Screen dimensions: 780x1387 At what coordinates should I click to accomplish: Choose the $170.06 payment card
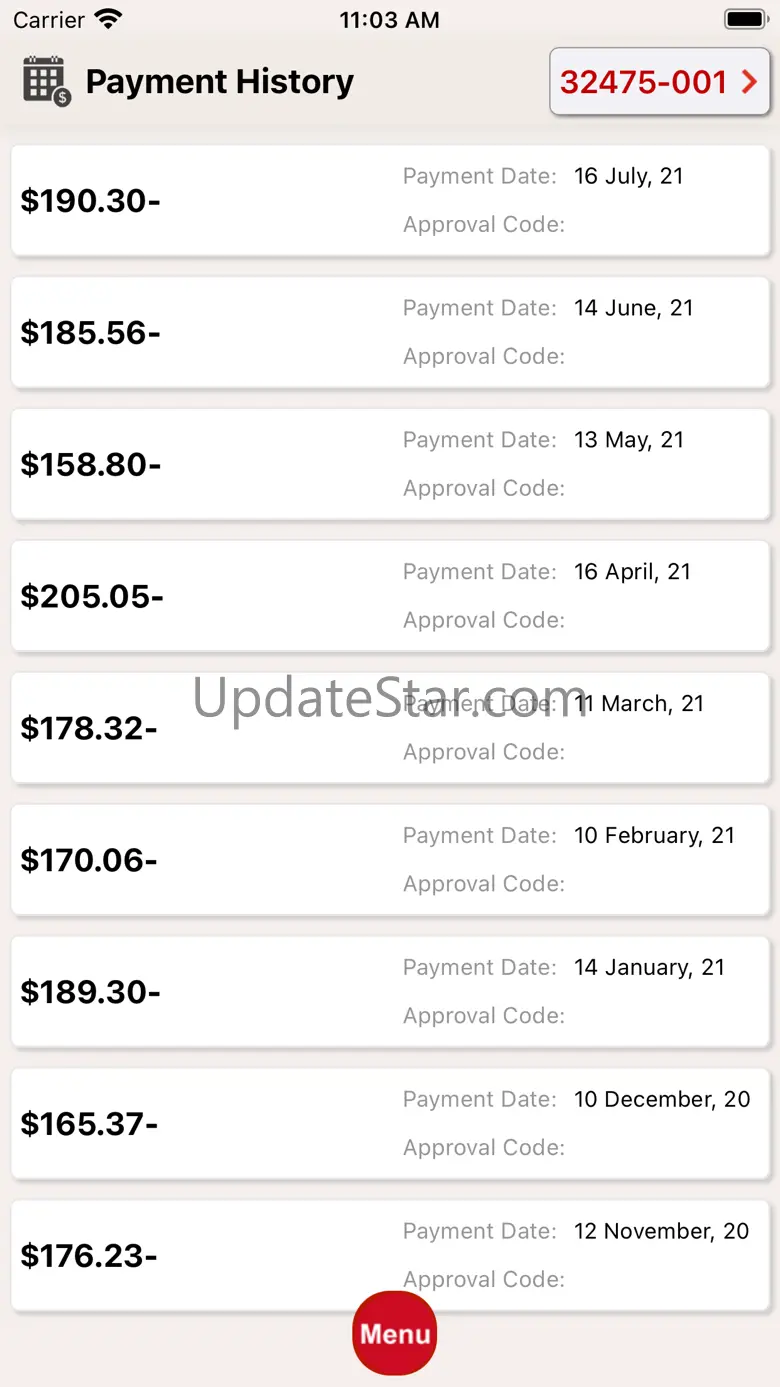390,860
